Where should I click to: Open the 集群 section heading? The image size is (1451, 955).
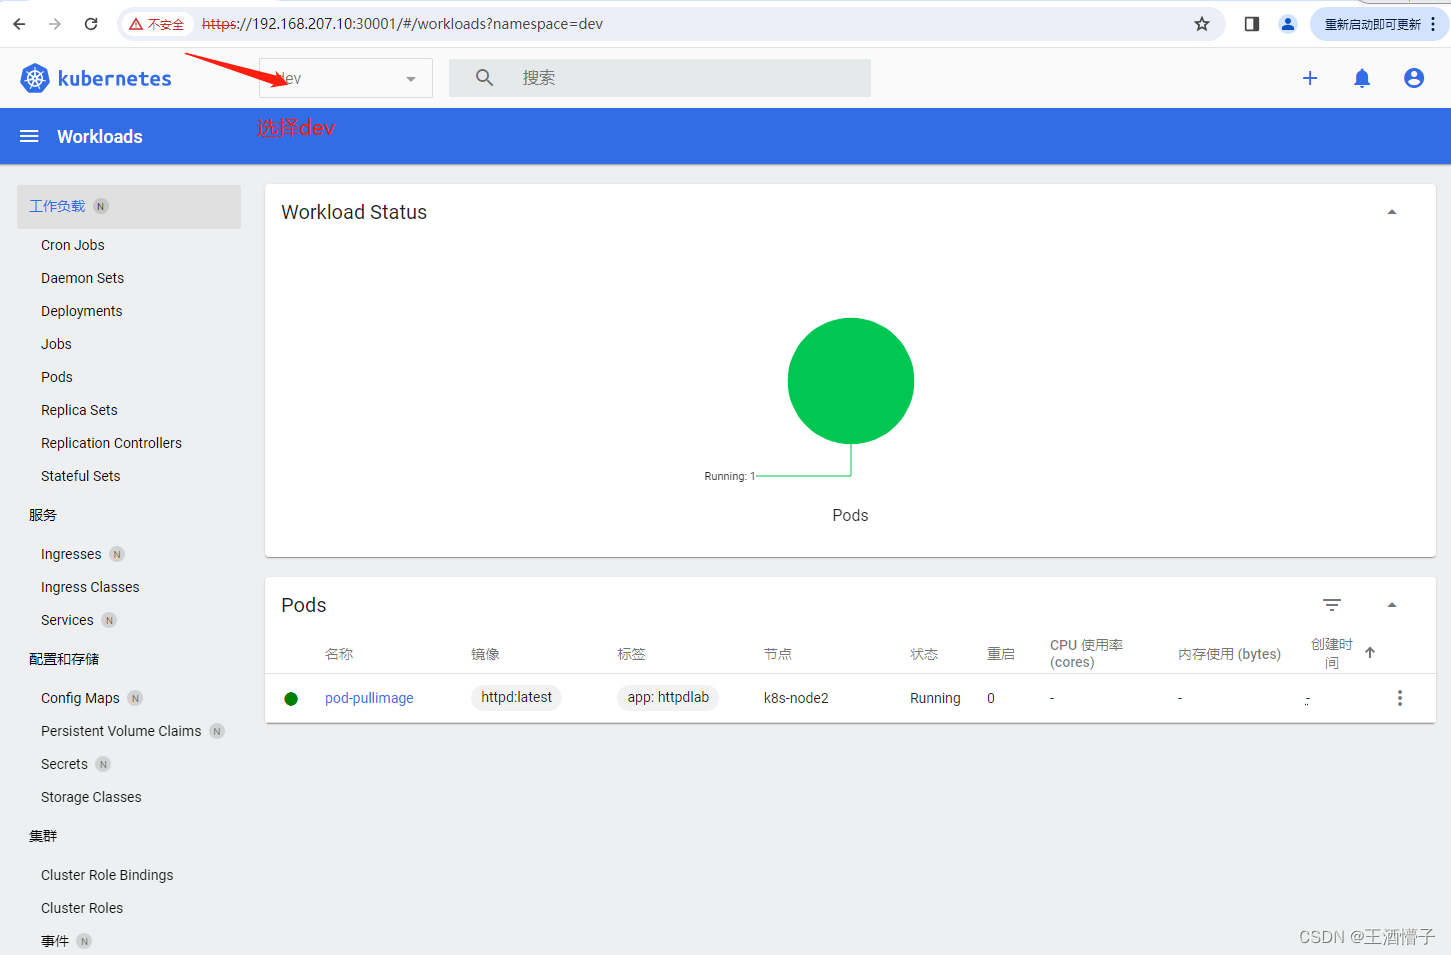[43, 836]
